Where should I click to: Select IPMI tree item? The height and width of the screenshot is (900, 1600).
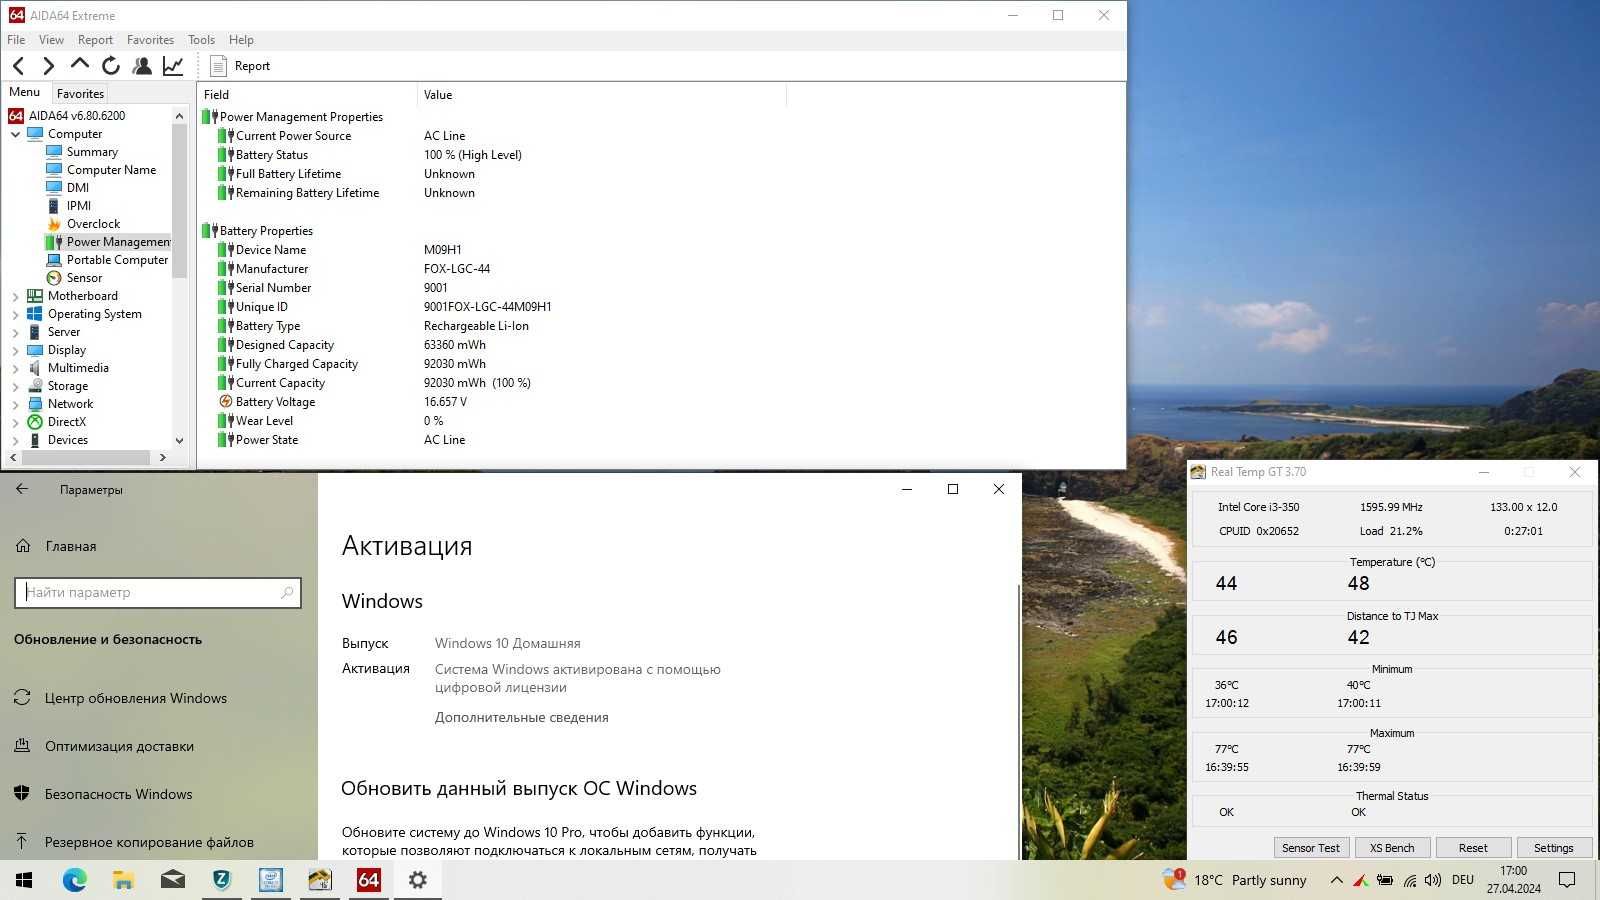(79, 206)
